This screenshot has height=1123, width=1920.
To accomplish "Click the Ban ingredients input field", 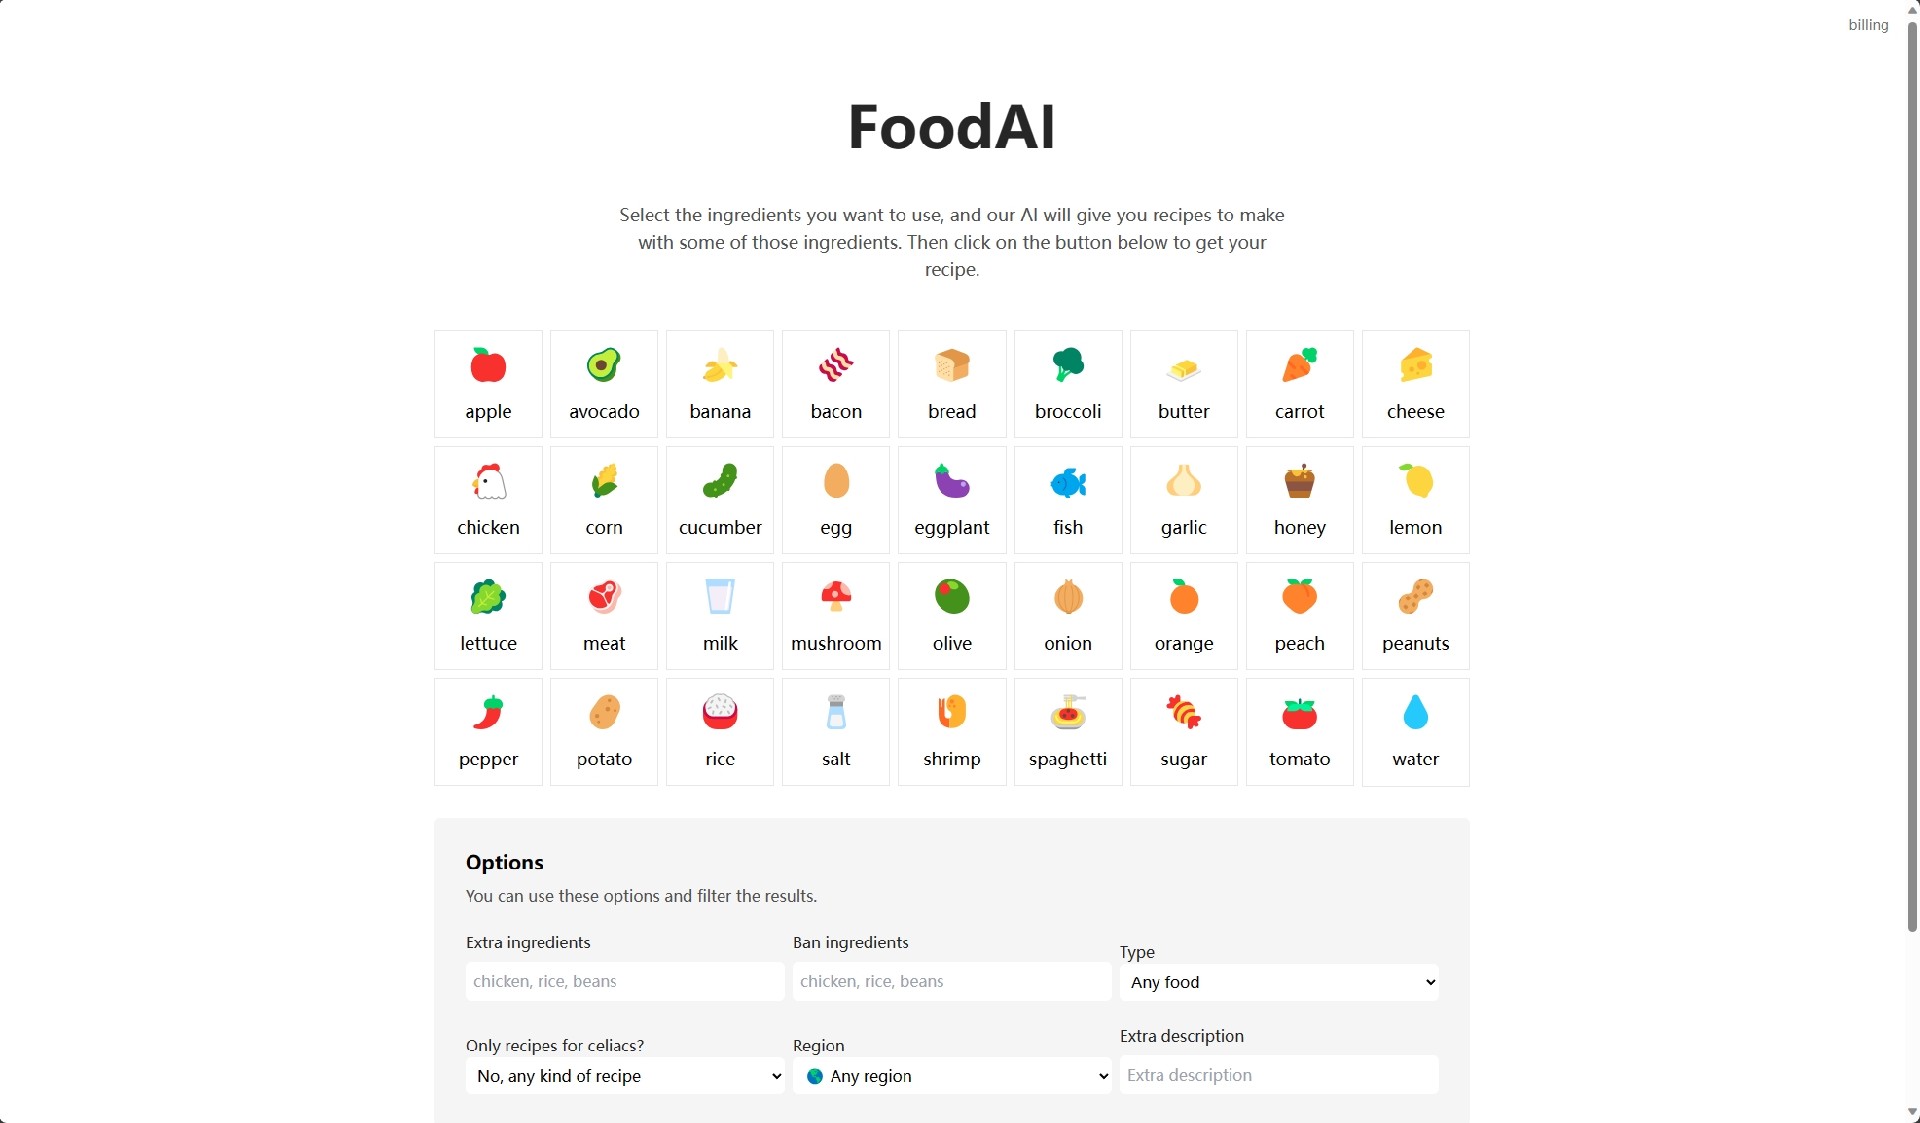I will click(950, 980).
